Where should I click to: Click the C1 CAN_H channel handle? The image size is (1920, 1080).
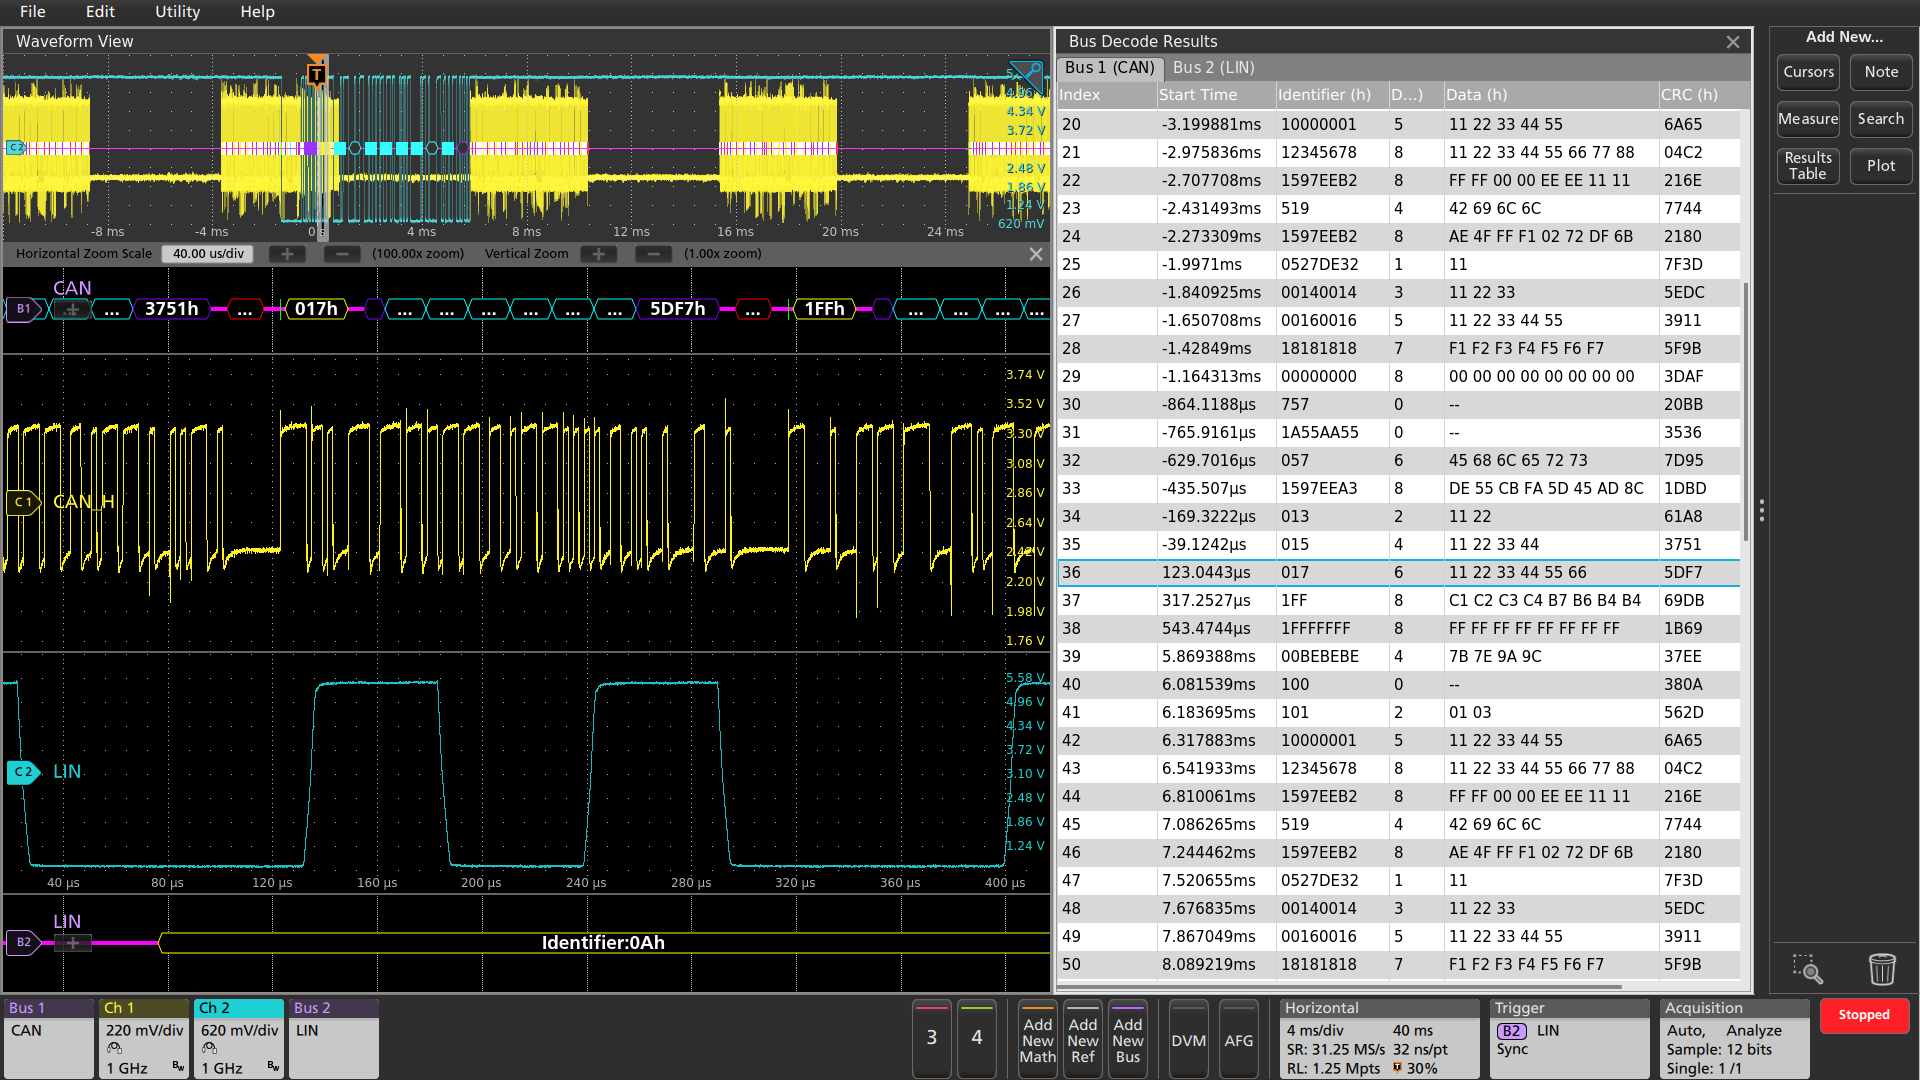pyautogui.click(x=22, y=502)
